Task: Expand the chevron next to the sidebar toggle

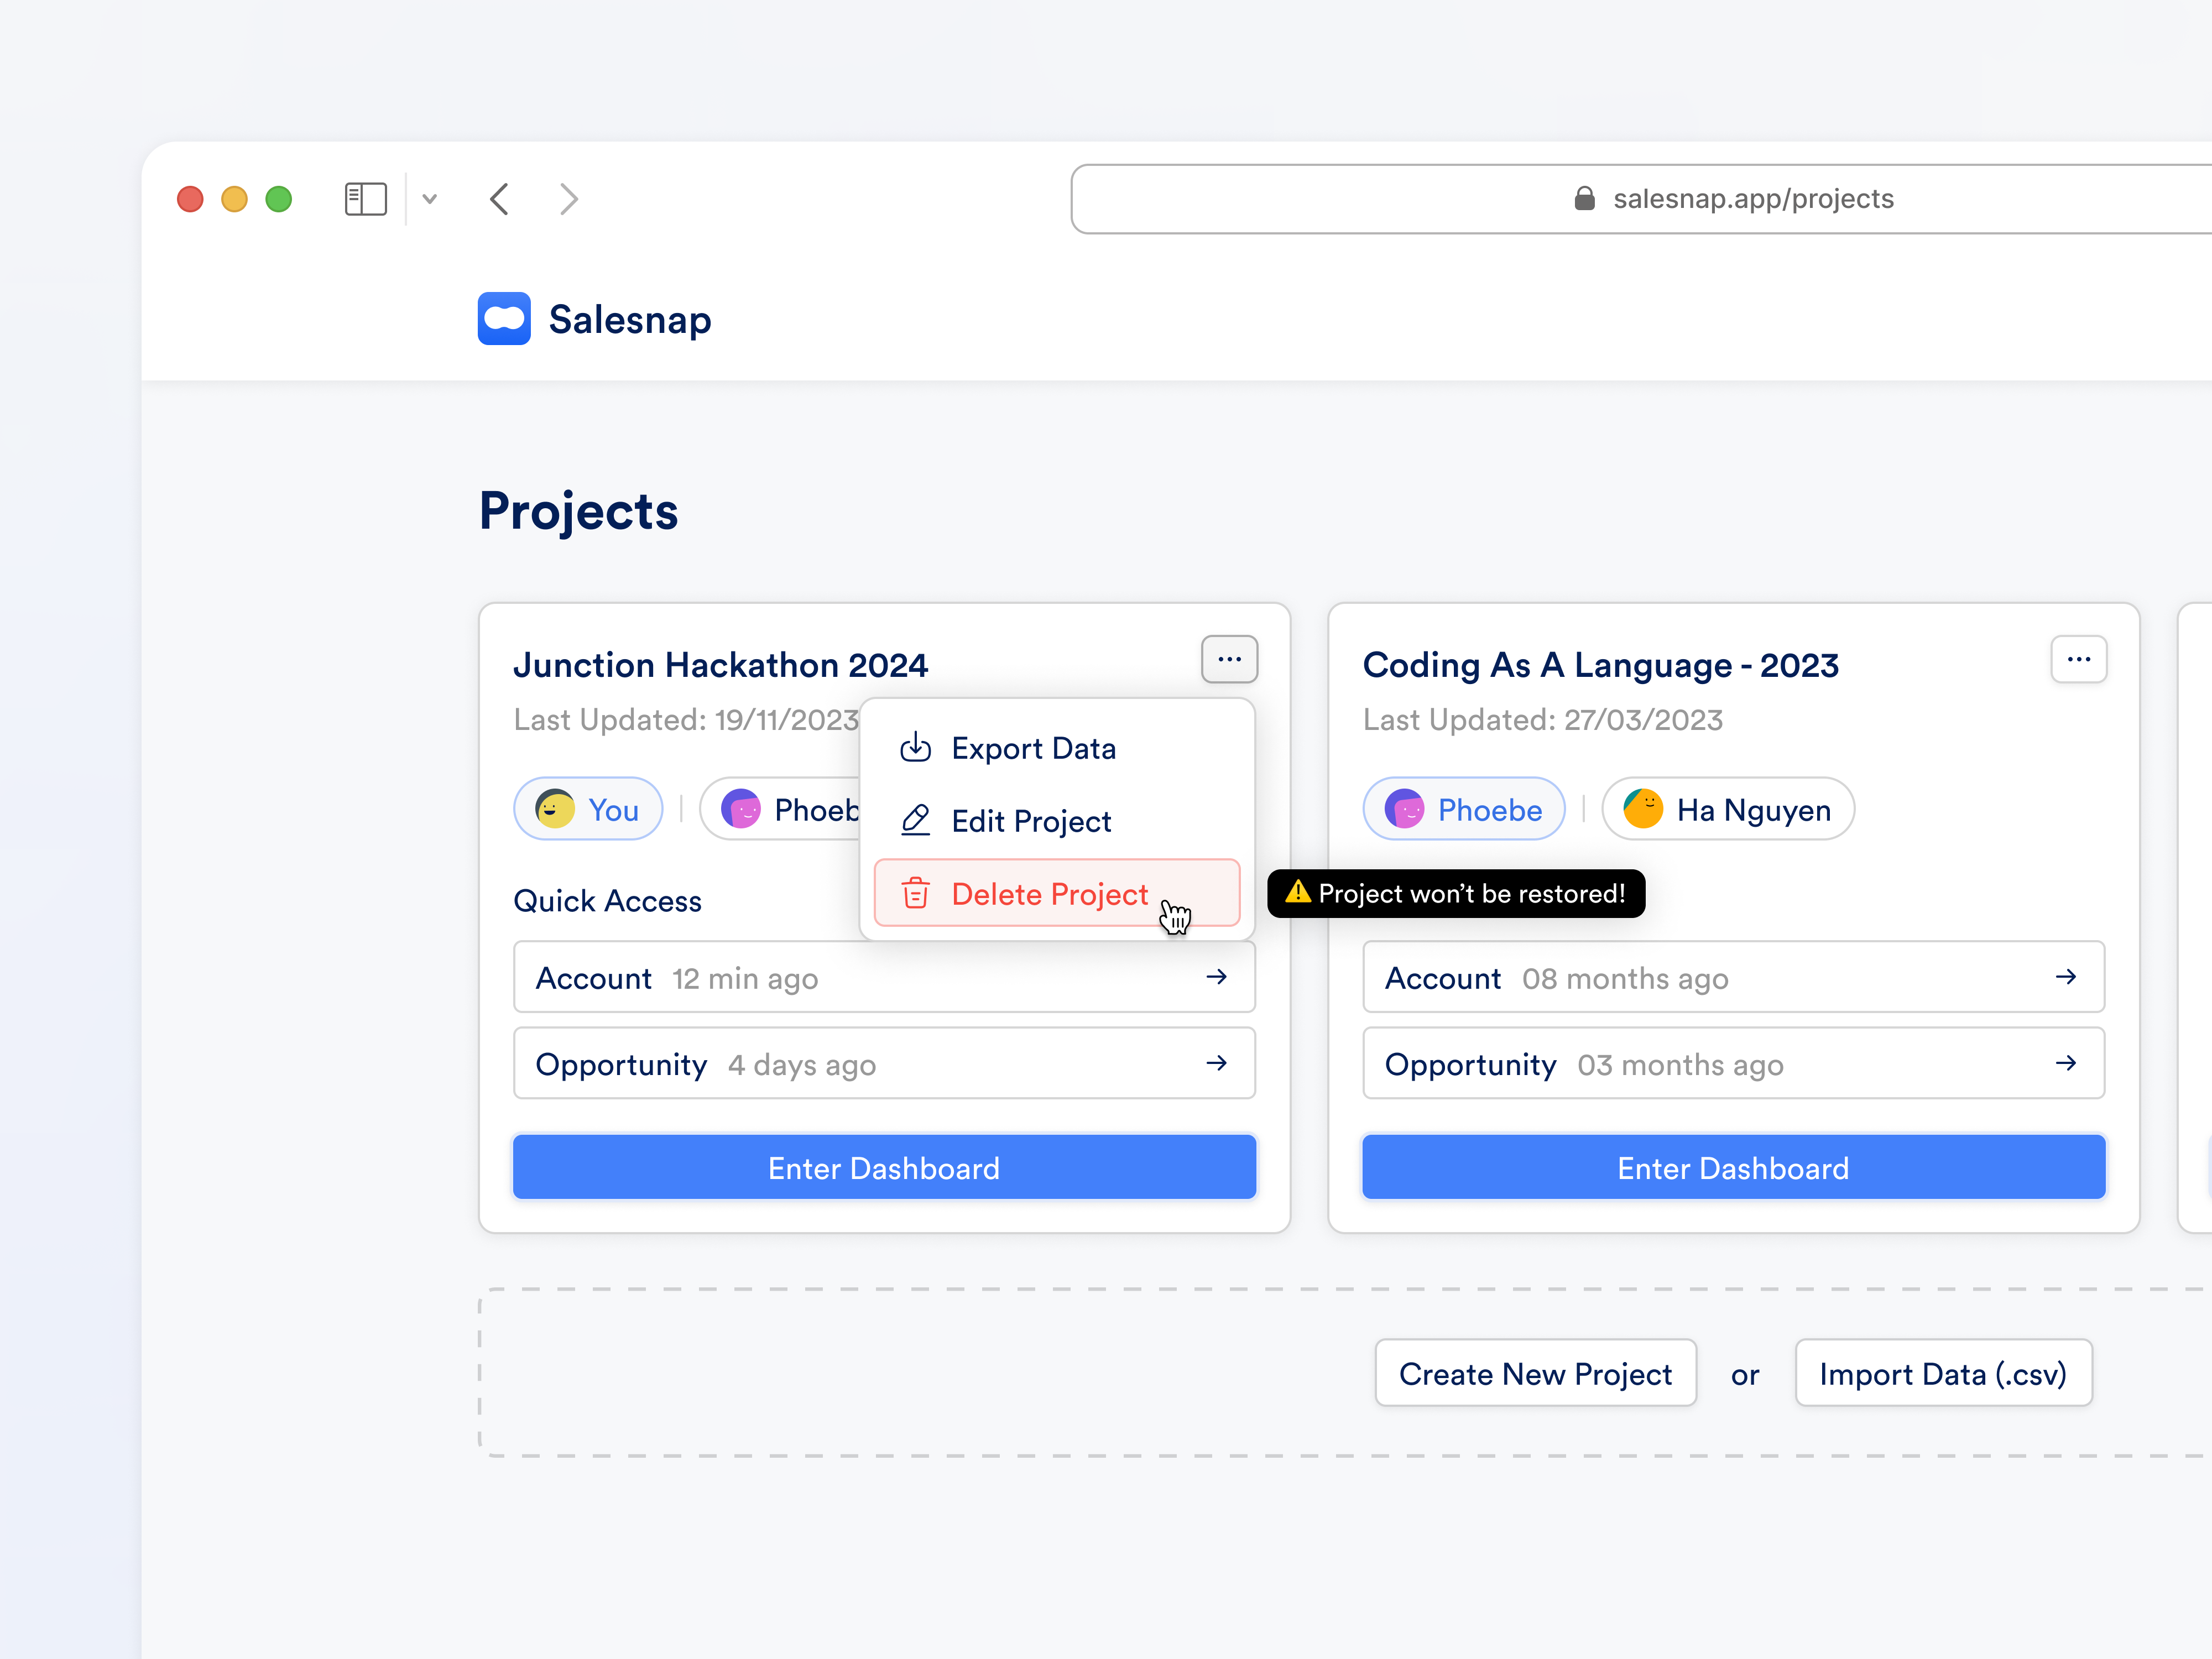Action: coord(430,198)
